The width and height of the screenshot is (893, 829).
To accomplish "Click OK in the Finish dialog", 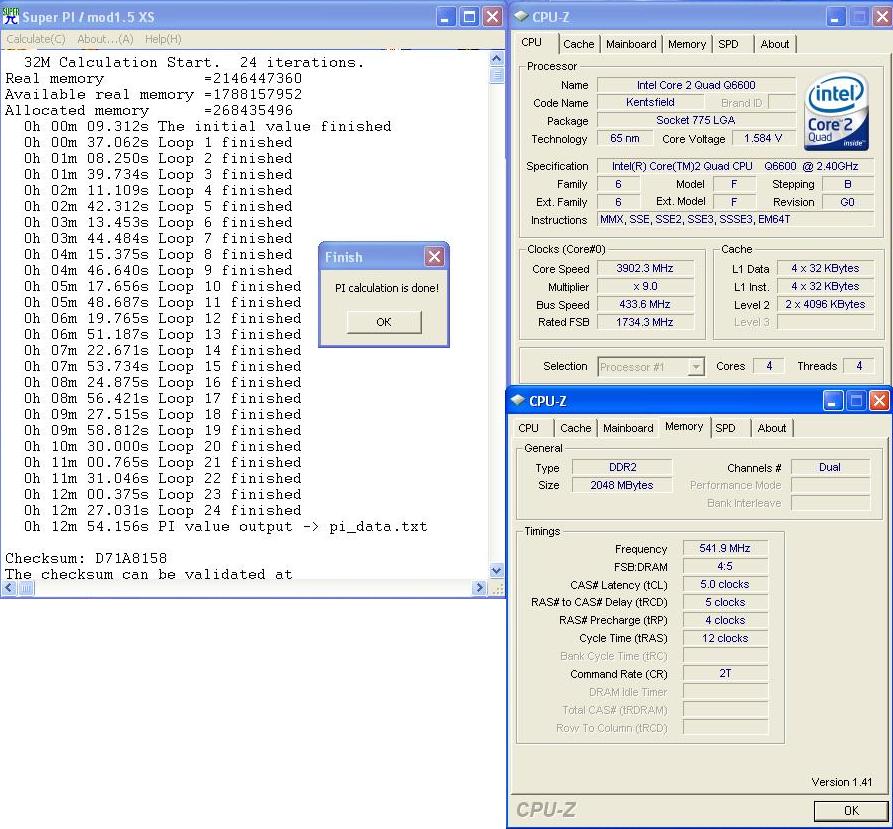I will (x=384, y=322).
